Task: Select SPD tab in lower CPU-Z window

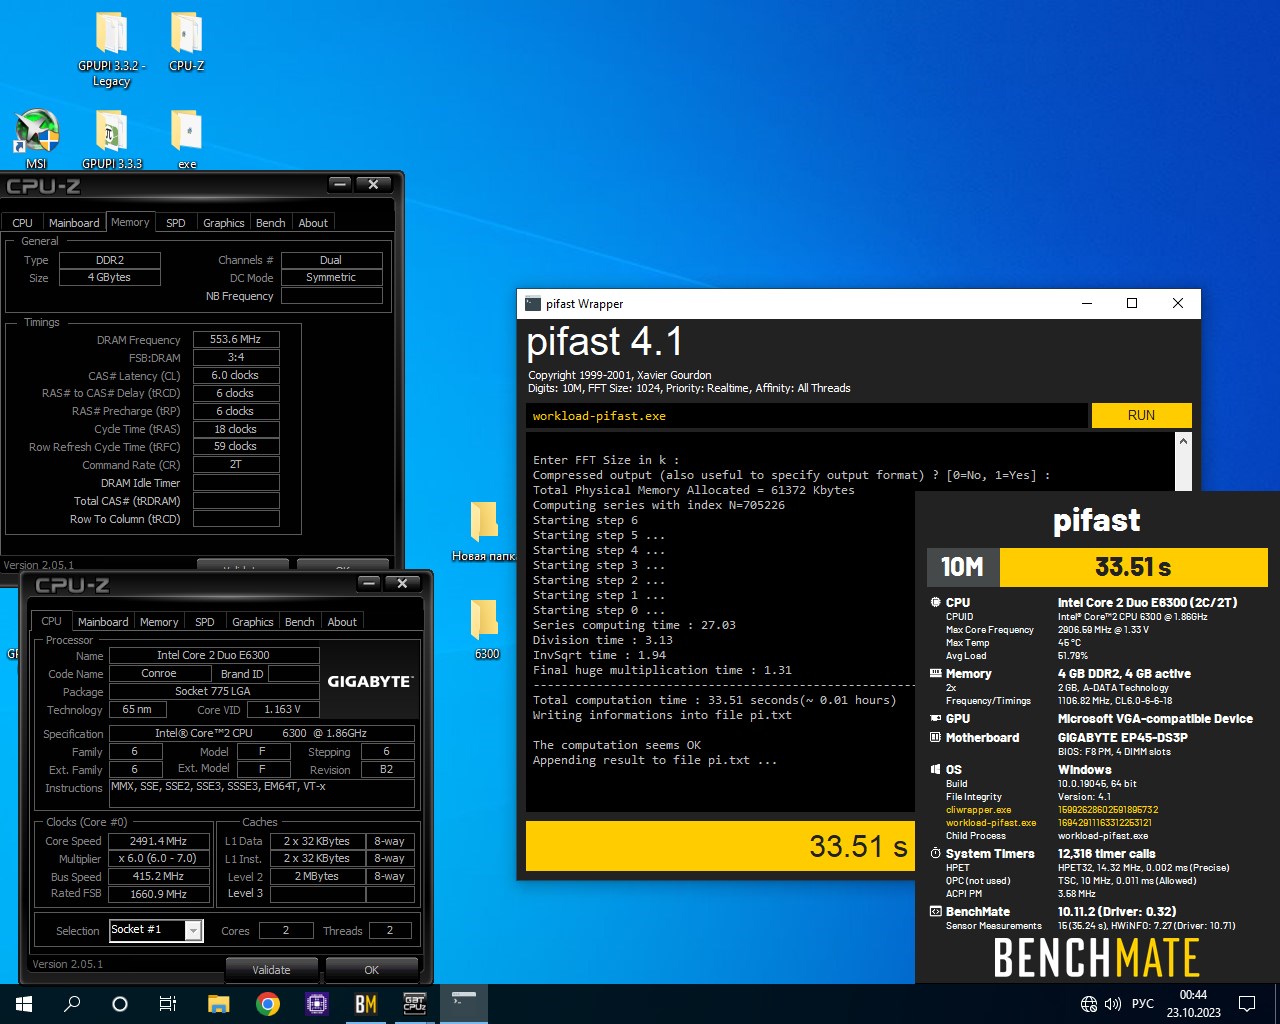Action: tap(205, 622)
